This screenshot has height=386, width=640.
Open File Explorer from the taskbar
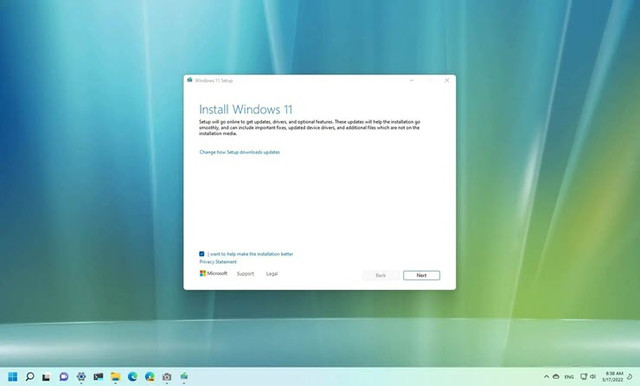click(x=116, y=377)
